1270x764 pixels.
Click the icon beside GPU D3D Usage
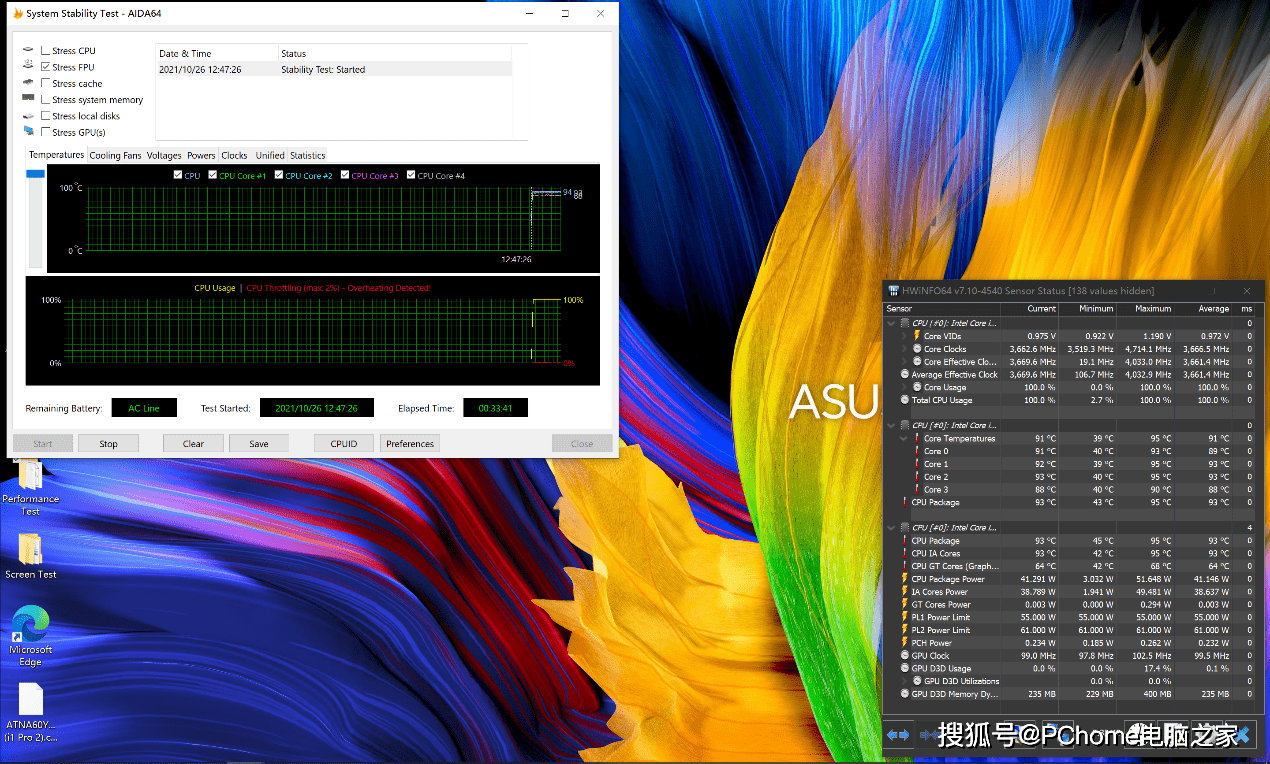coord(904,668)
